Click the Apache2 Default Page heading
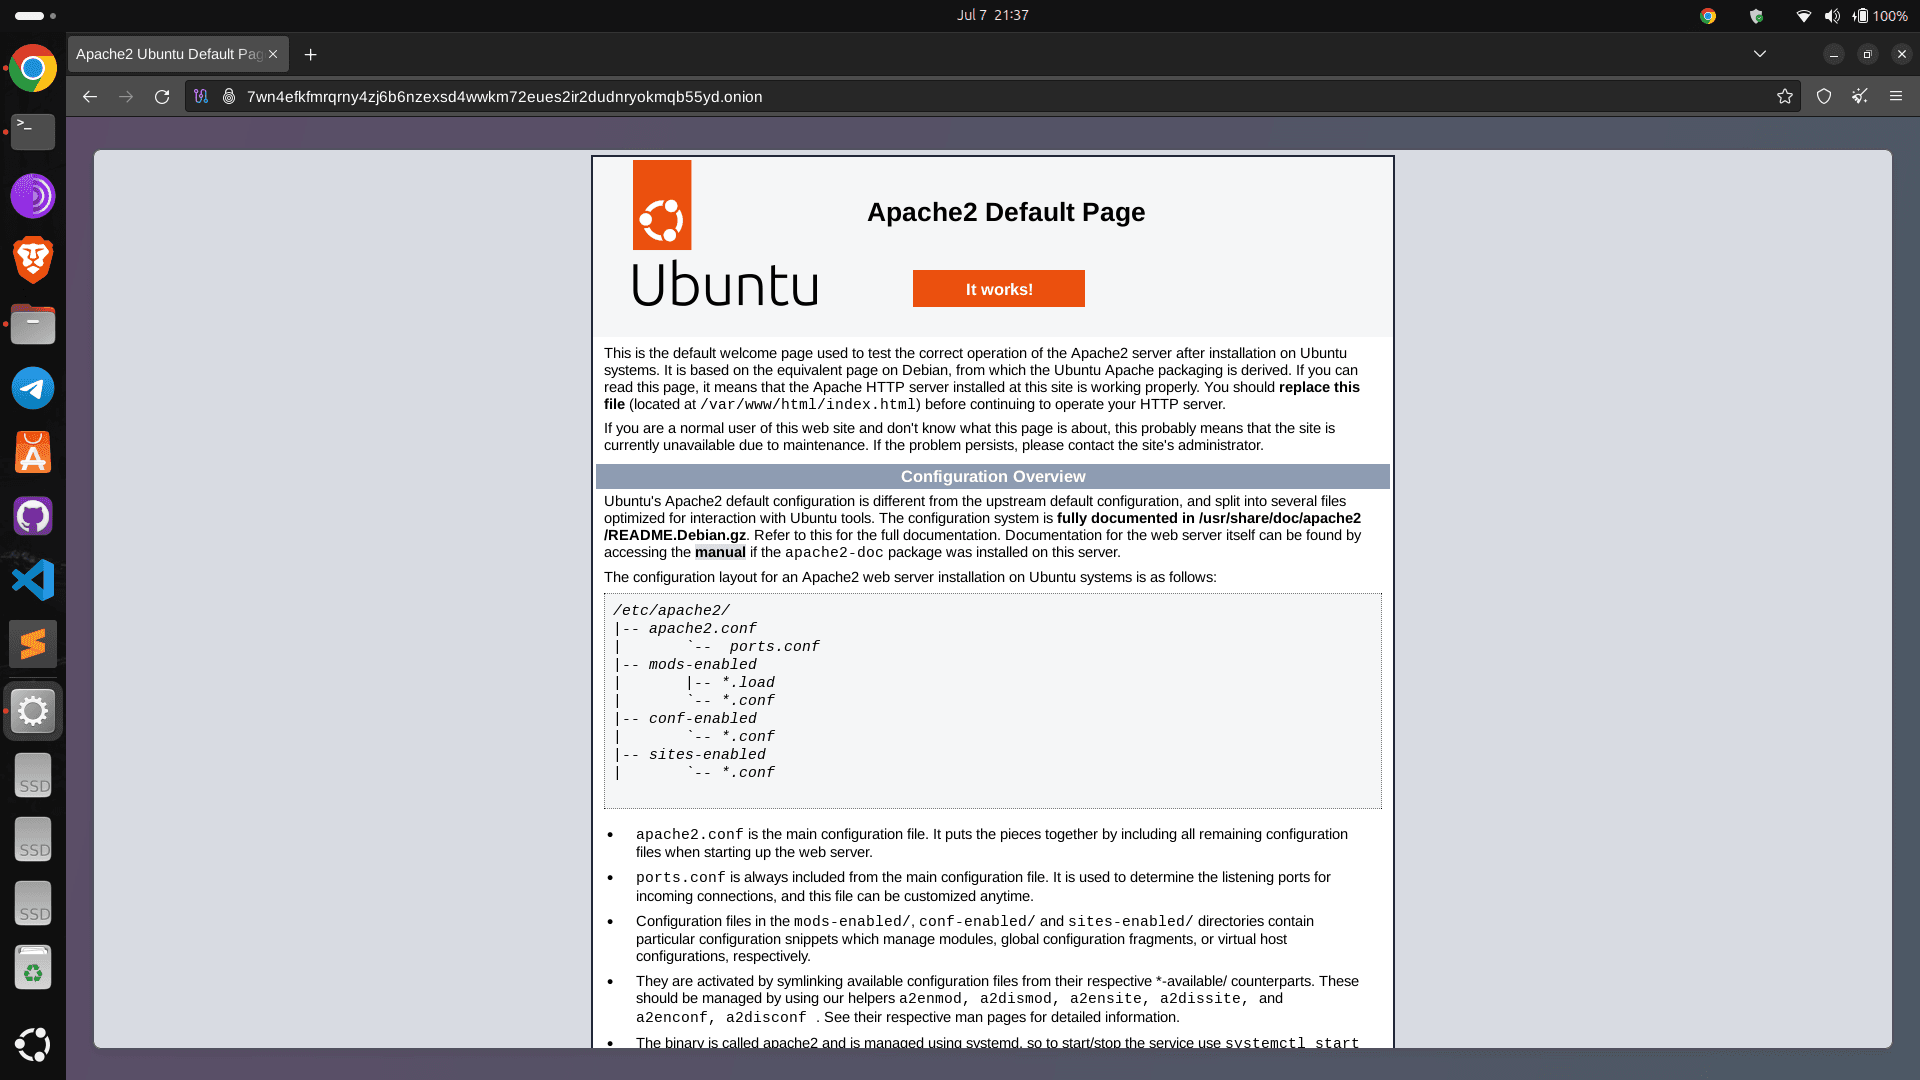1920x1080 pixels. (x=1006, y=212)
